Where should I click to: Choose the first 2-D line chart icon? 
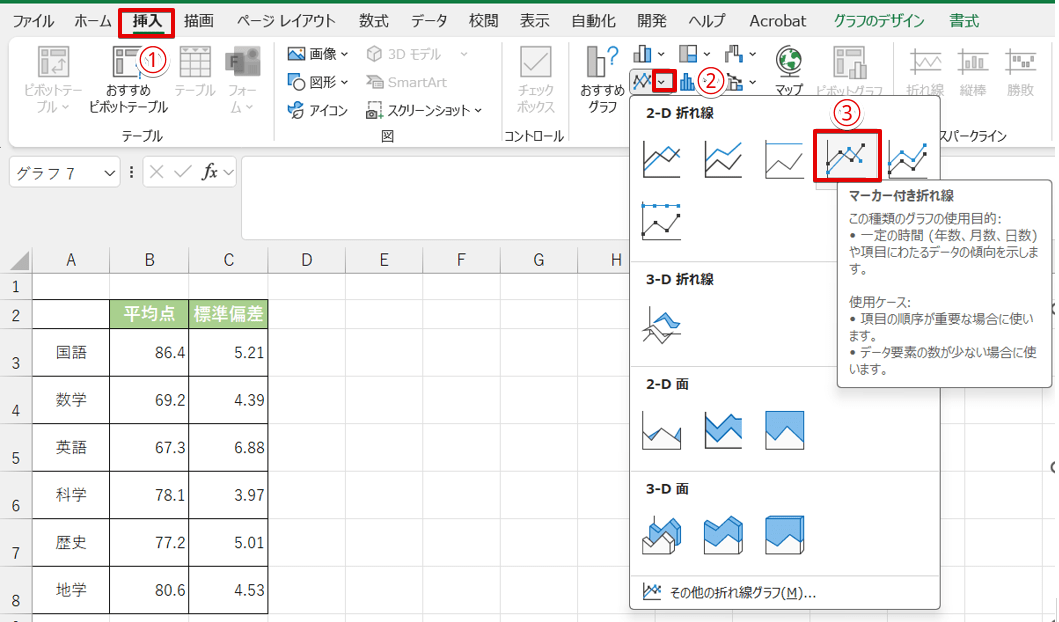coord(661,158)
